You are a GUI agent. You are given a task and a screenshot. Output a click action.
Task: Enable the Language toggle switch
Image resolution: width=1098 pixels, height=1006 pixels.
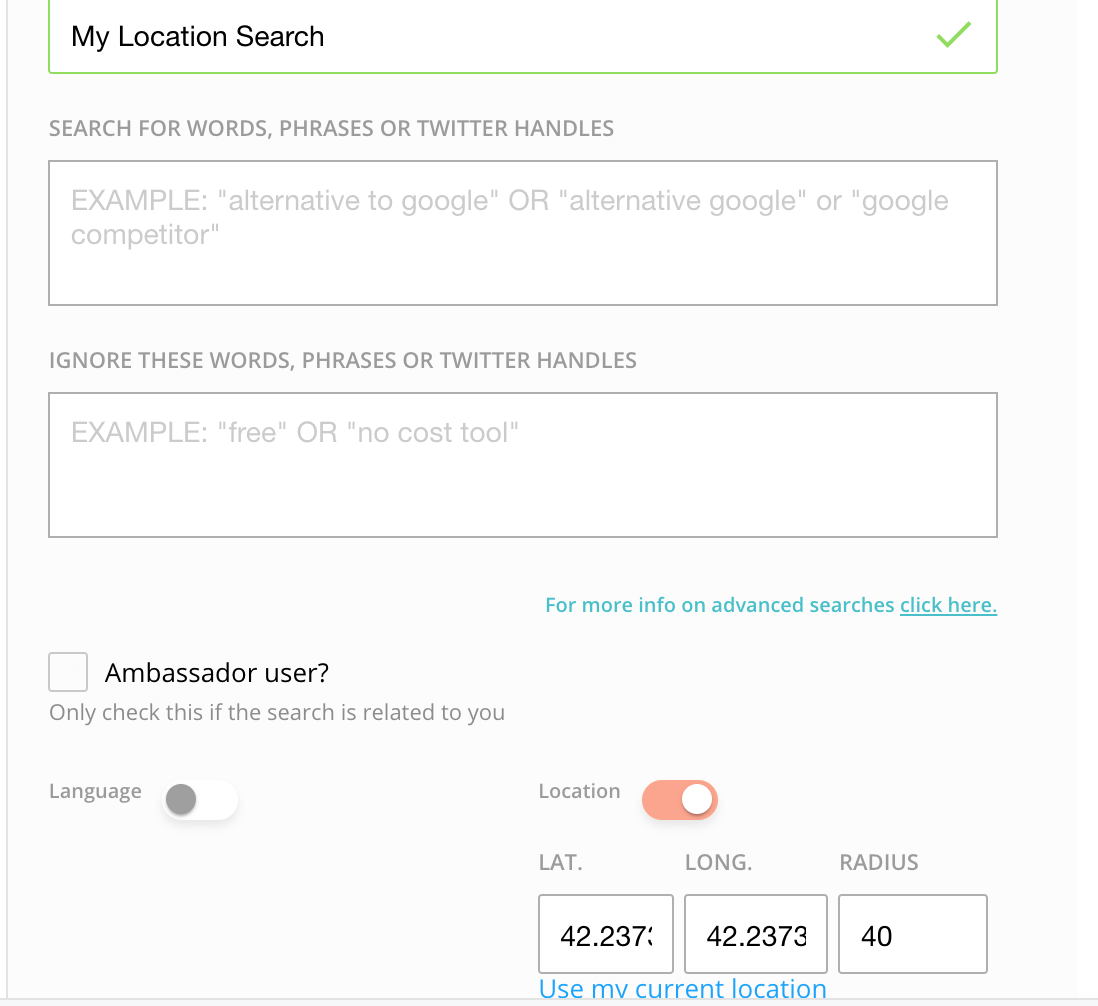pyautogui.click(x=200, y=800)
